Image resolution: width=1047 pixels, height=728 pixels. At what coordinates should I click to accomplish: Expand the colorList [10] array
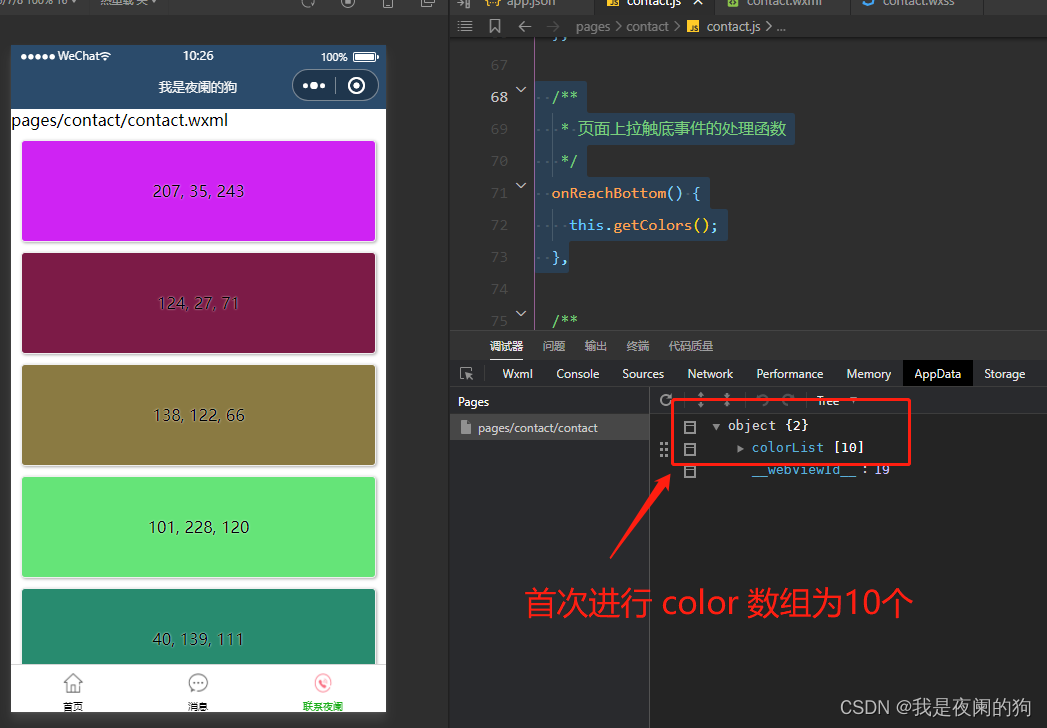point(740,448)
